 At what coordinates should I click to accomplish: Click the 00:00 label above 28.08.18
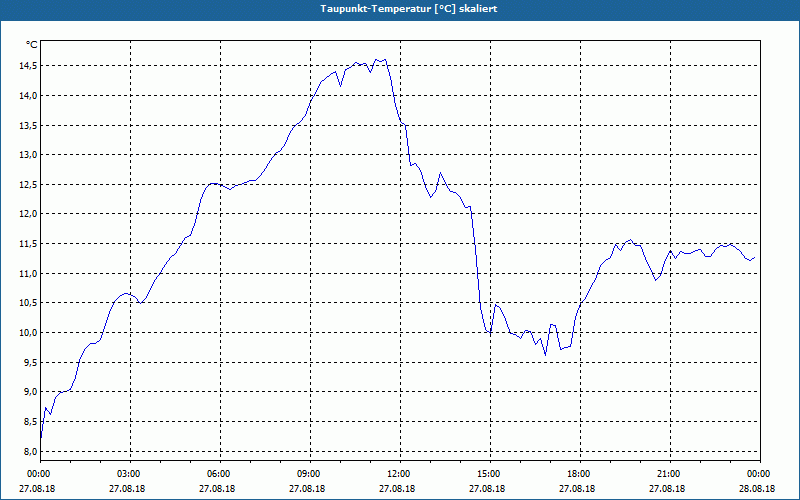coord(760,474)
